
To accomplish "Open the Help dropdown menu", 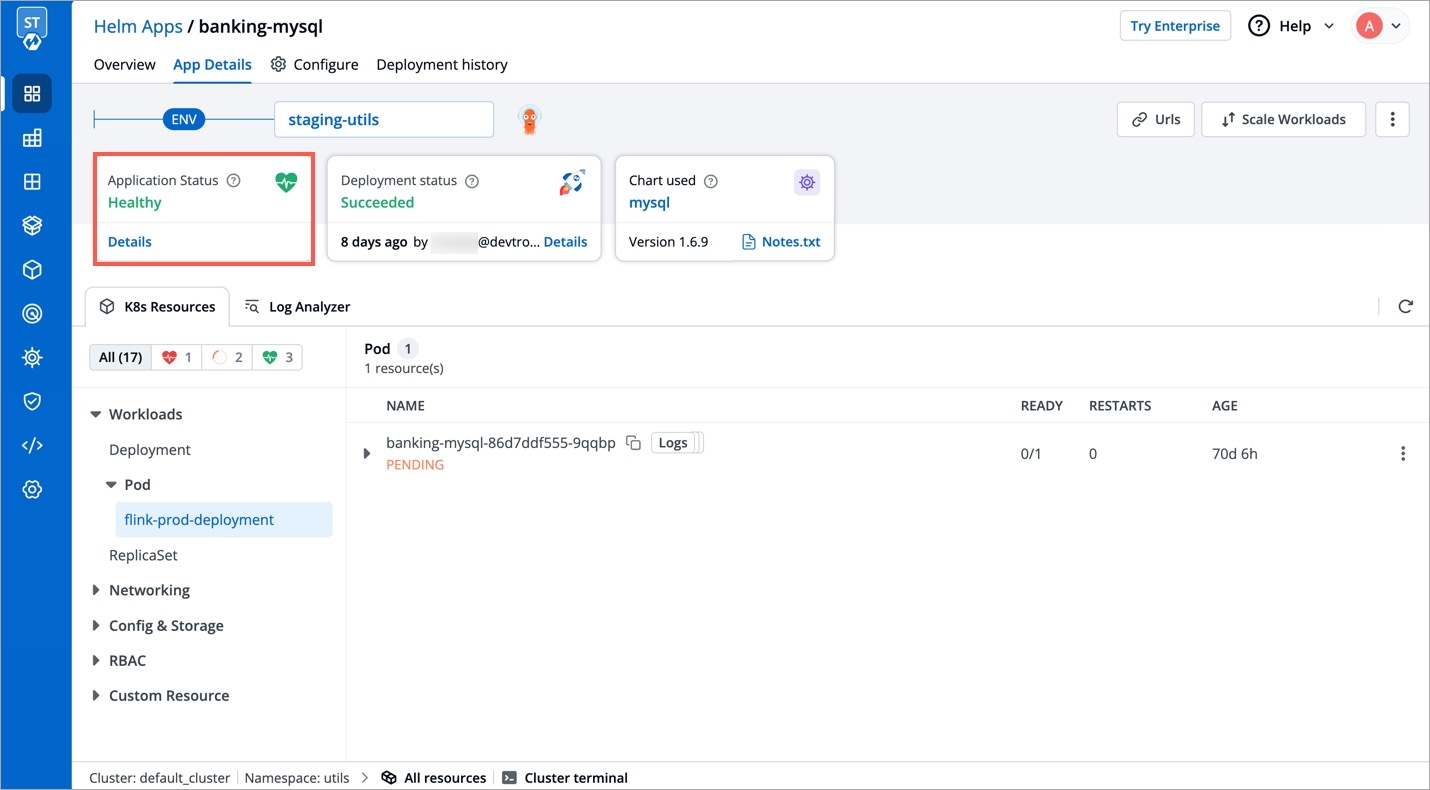I will [x=1291, y=26].
